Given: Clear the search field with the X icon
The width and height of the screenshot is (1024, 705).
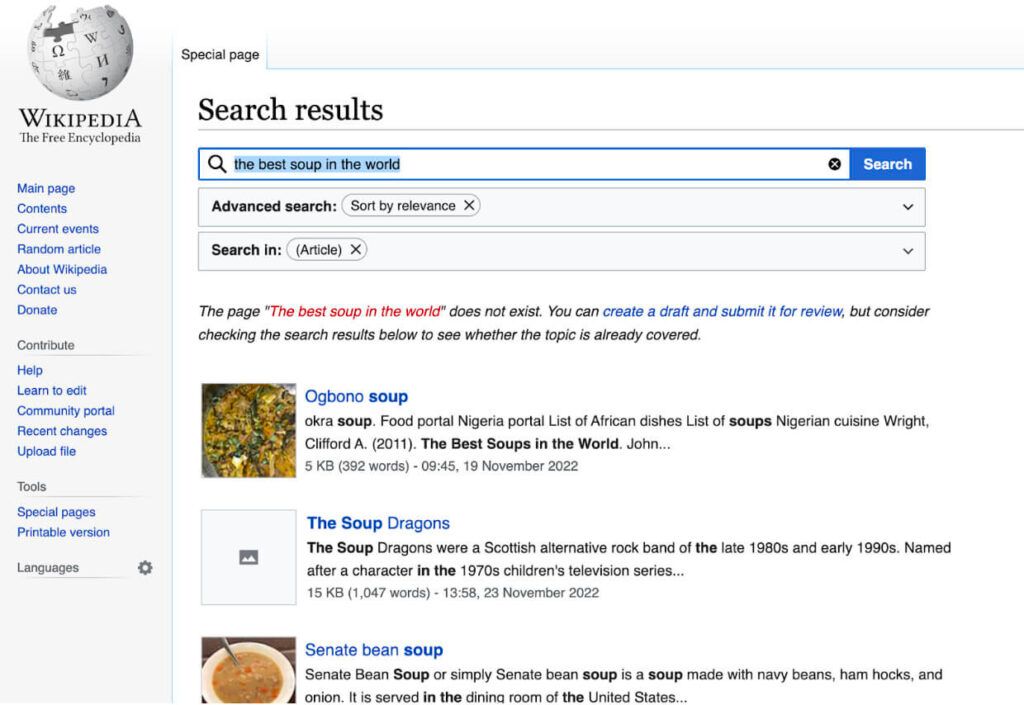Looking at the screenshot, I should (834, 164).
